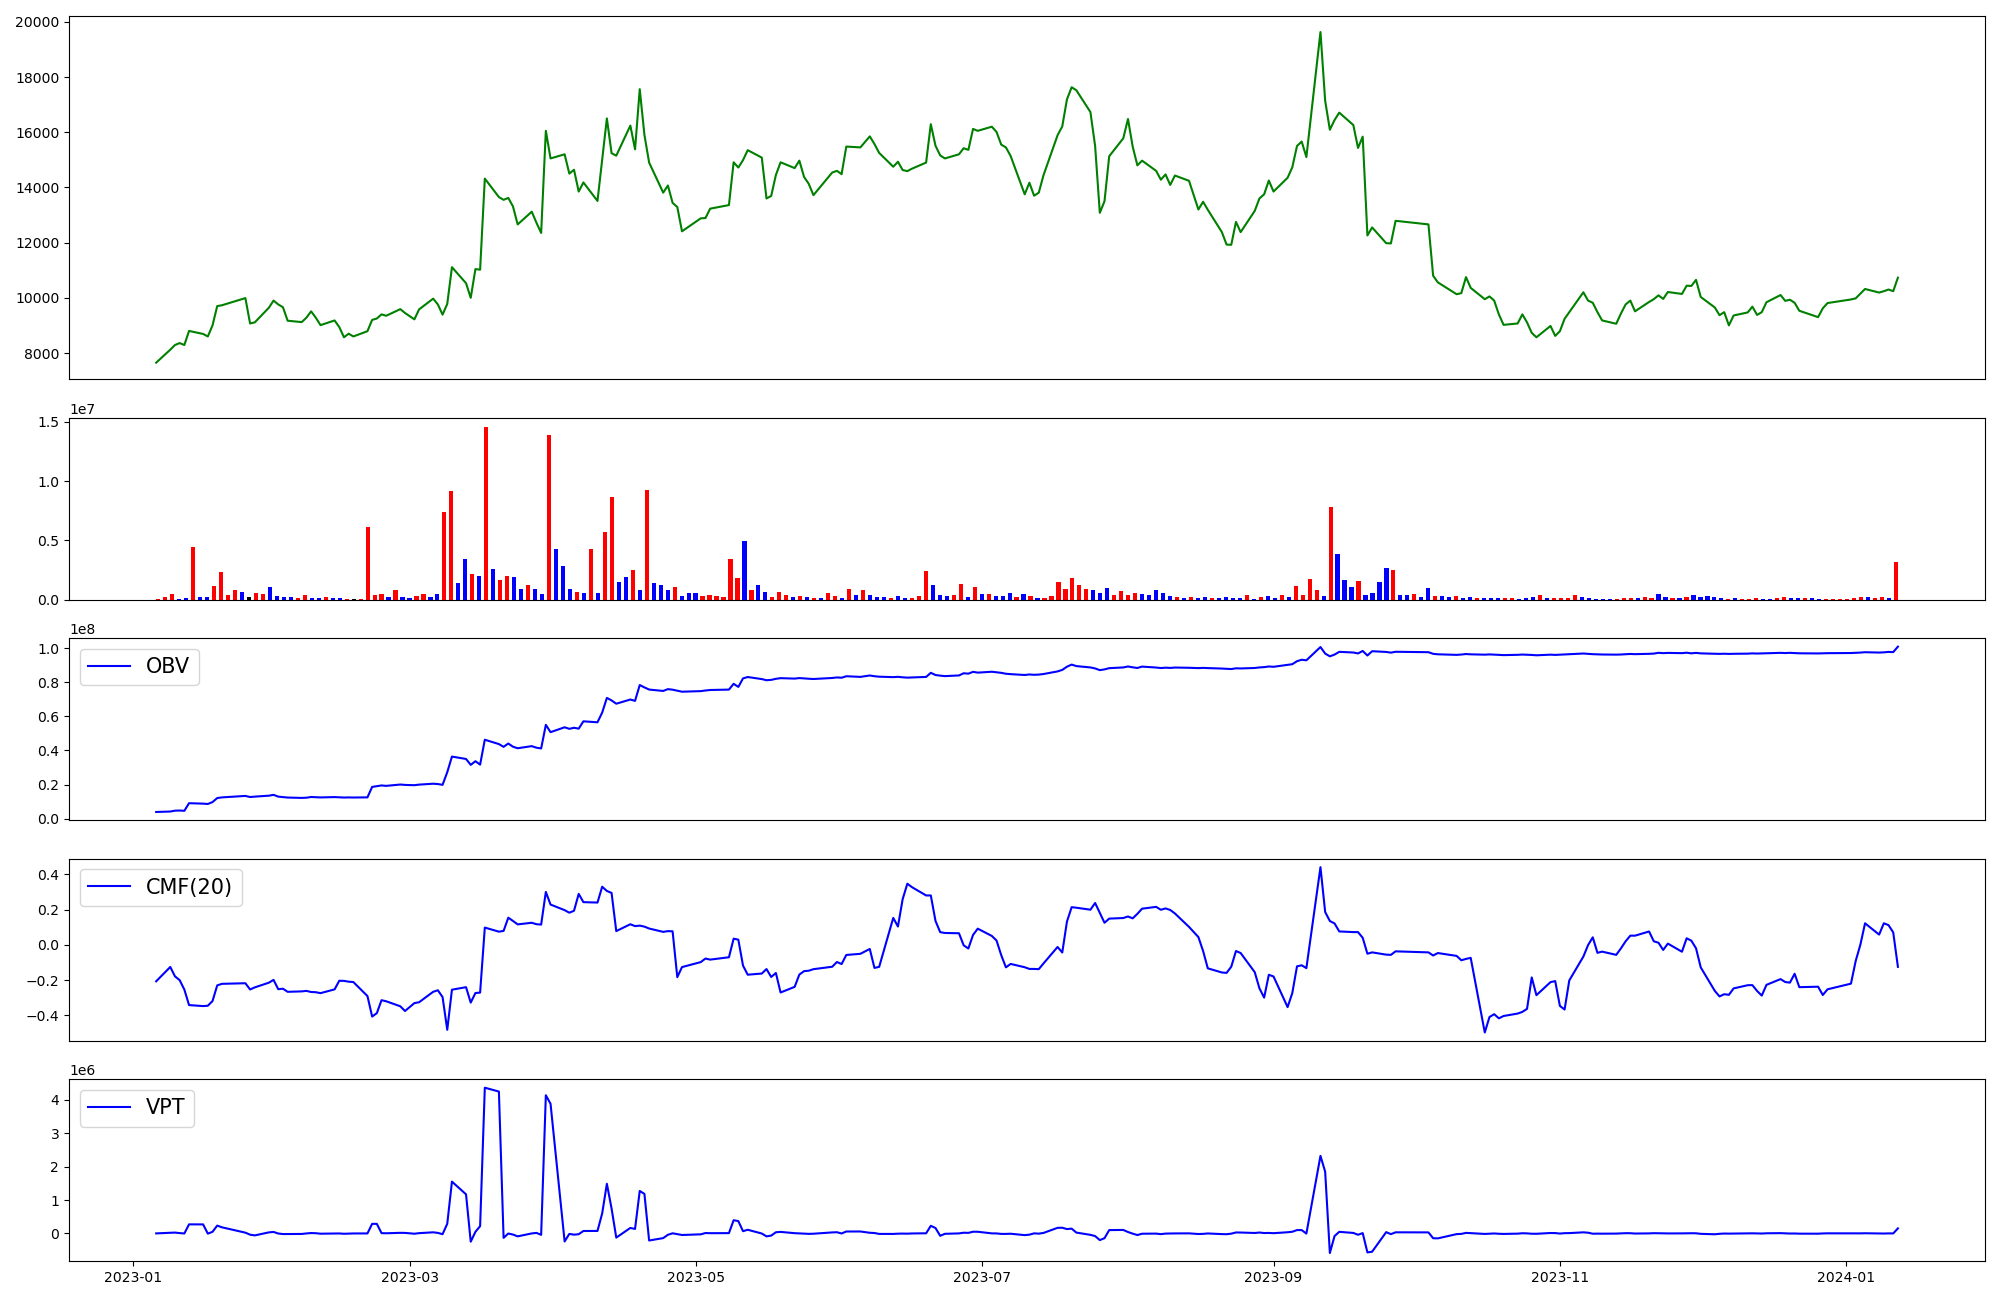2000x1300 pixels.
Task: Click the tallest red volume bar
Action: click(486, 515)
